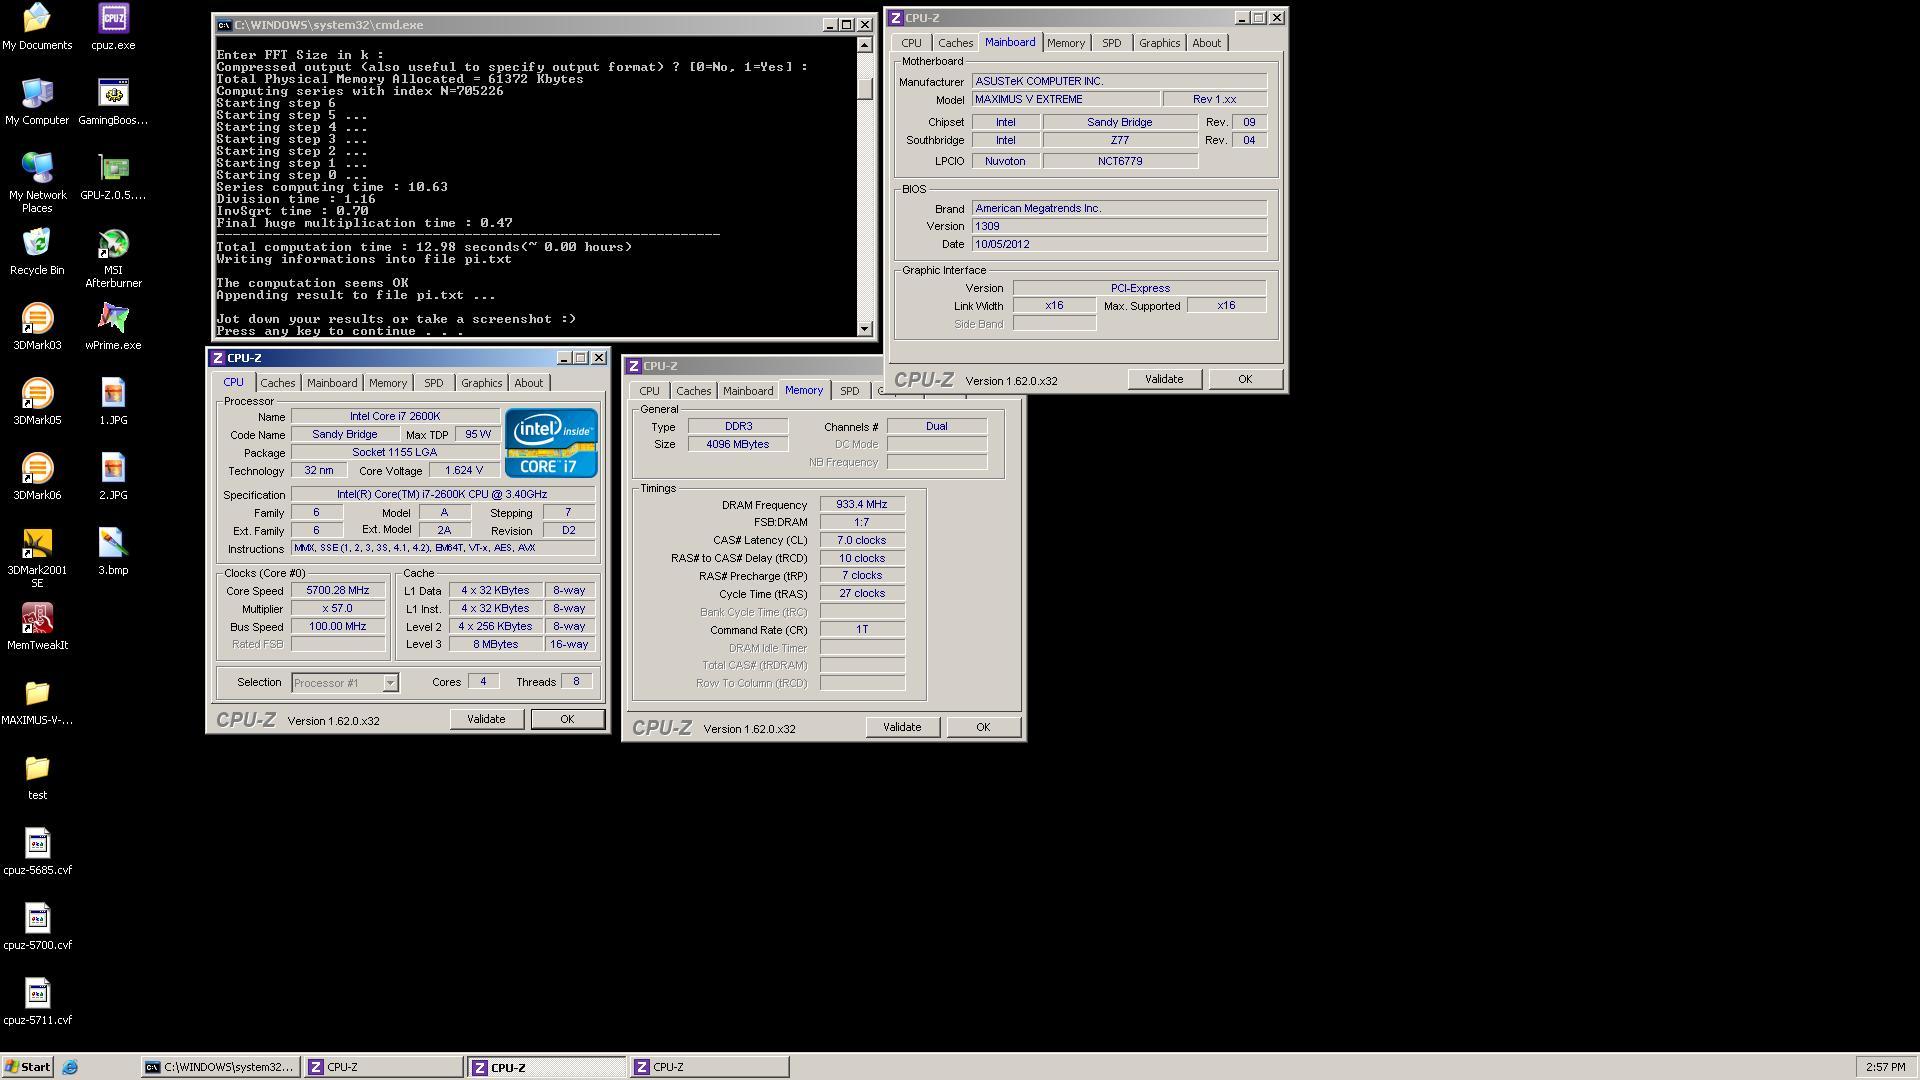Click Validate in the Memory window

tap(902, 728)
